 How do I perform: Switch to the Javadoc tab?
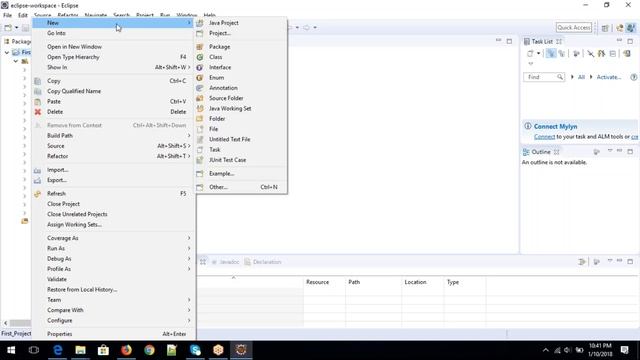coord(225,262)
